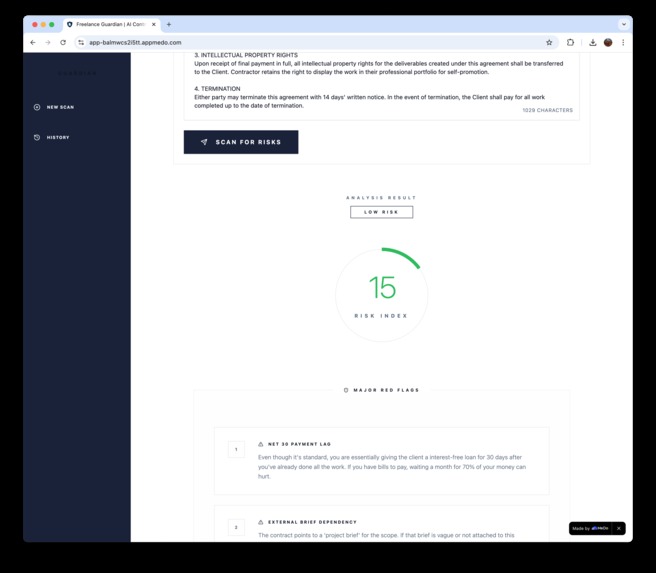Open the Chrome three-dot menu
656x573 pixels.
pyautogui.click(x=623, y=42)
